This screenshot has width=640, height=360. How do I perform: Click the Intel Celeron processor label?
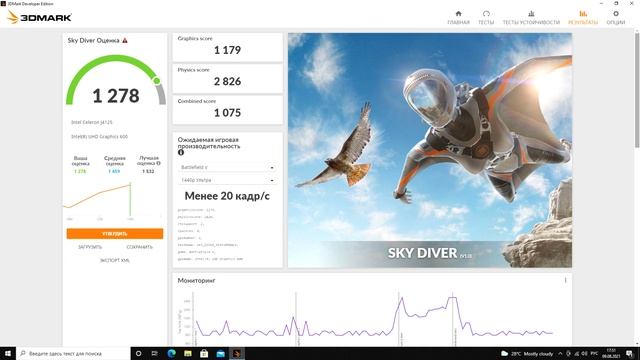click(91, 122)
